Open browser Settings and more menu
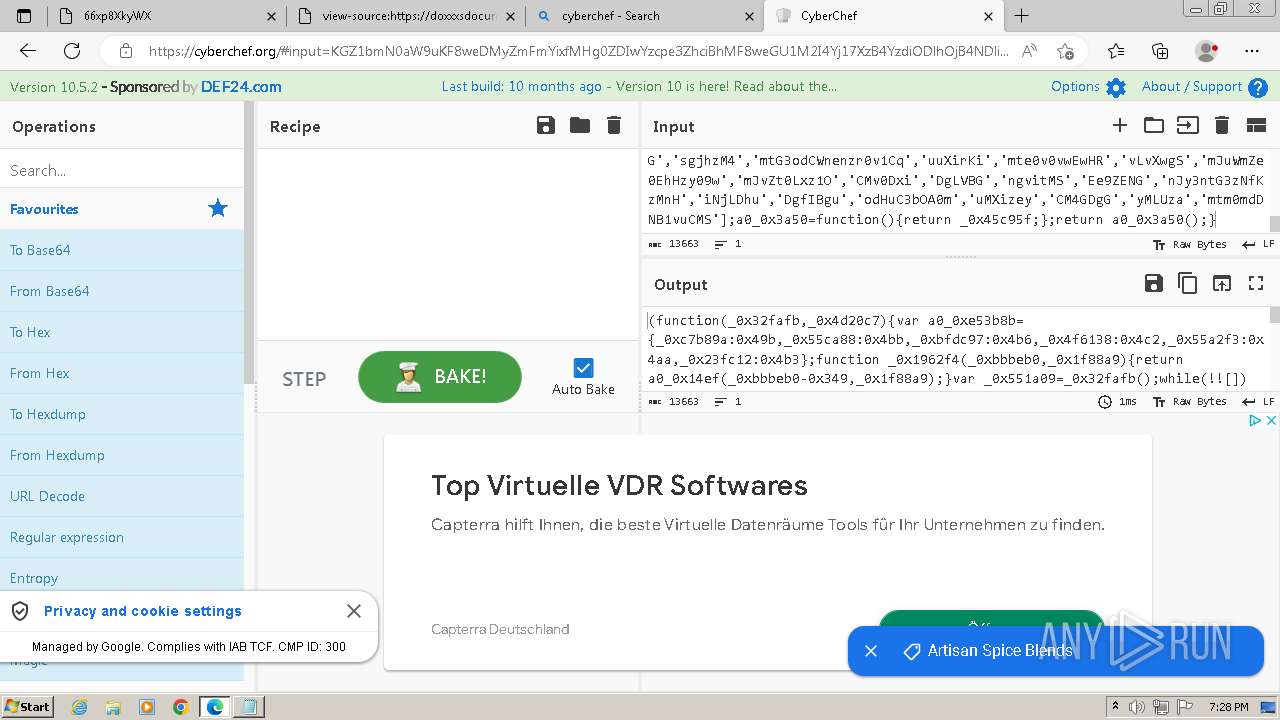 click(1252, 51)
